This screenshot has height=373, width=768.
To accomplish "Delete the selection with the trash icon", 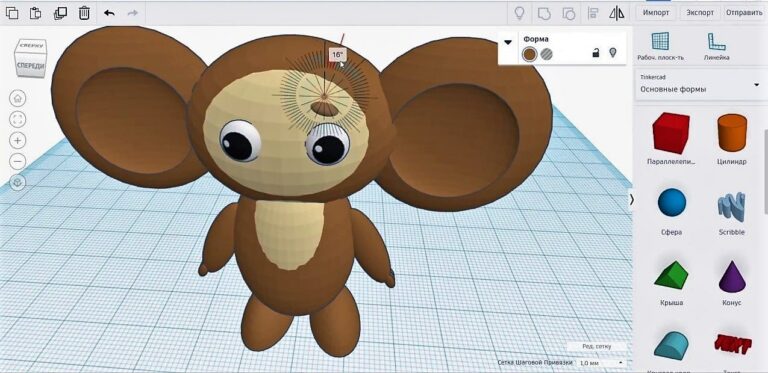I will pos(84,13).
